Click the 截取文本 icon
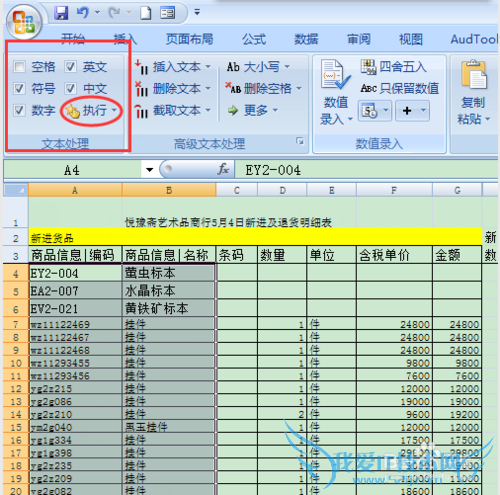Screen dimensions: 500x495 coord(142,111)
